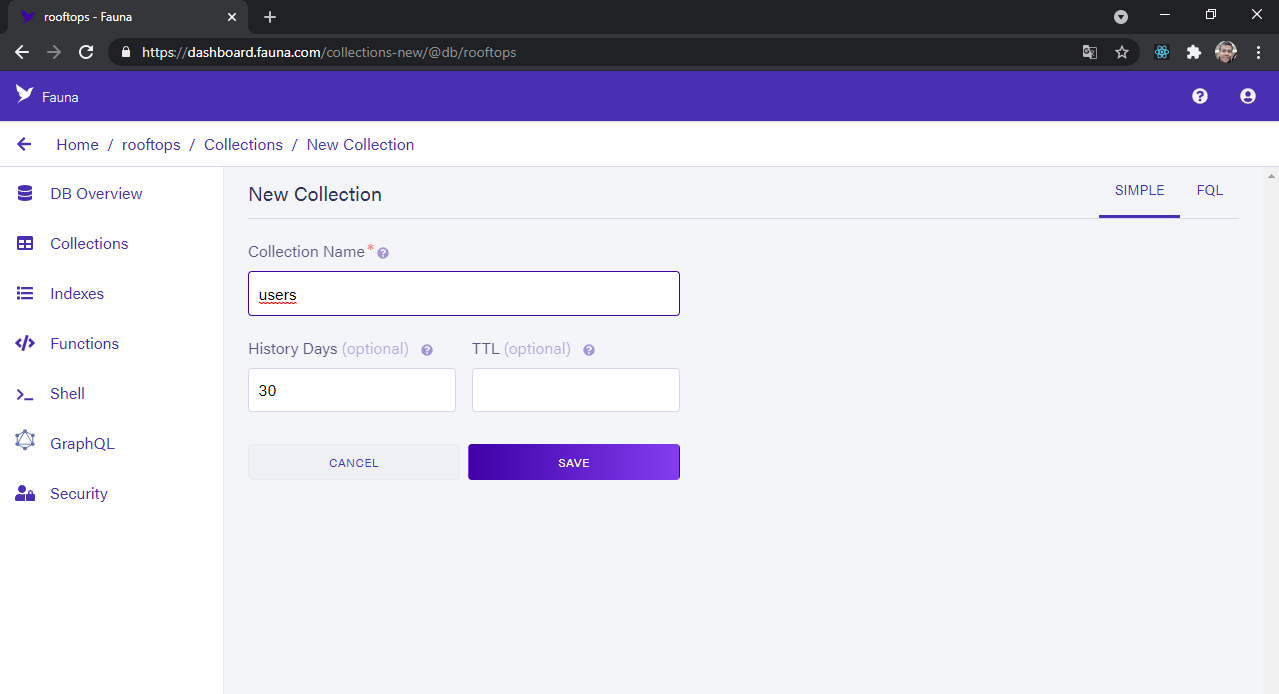Click the Functions code icon
The width and height of the screenshot is (1279, 694).
click(25, 344)
